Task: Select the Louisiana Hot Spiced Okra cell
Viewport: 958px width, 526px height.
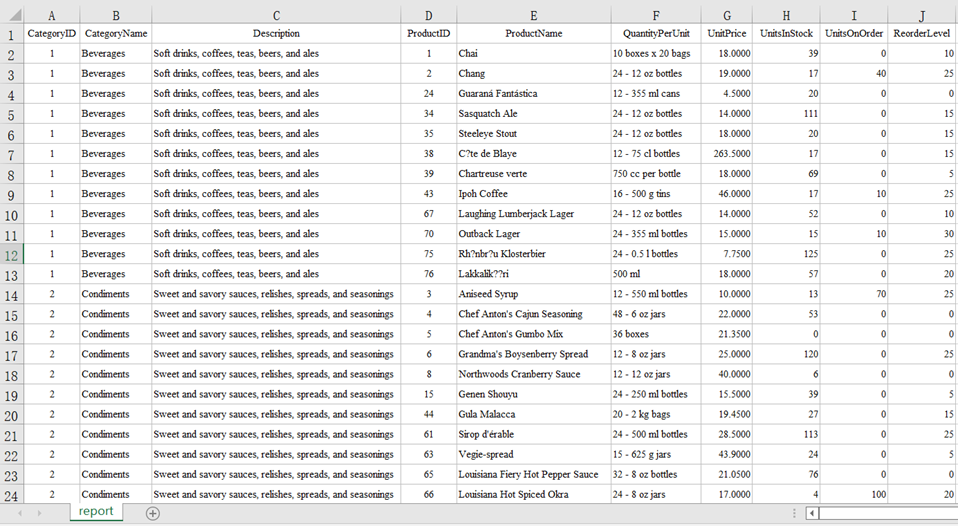Action: [x=533, y=494]
